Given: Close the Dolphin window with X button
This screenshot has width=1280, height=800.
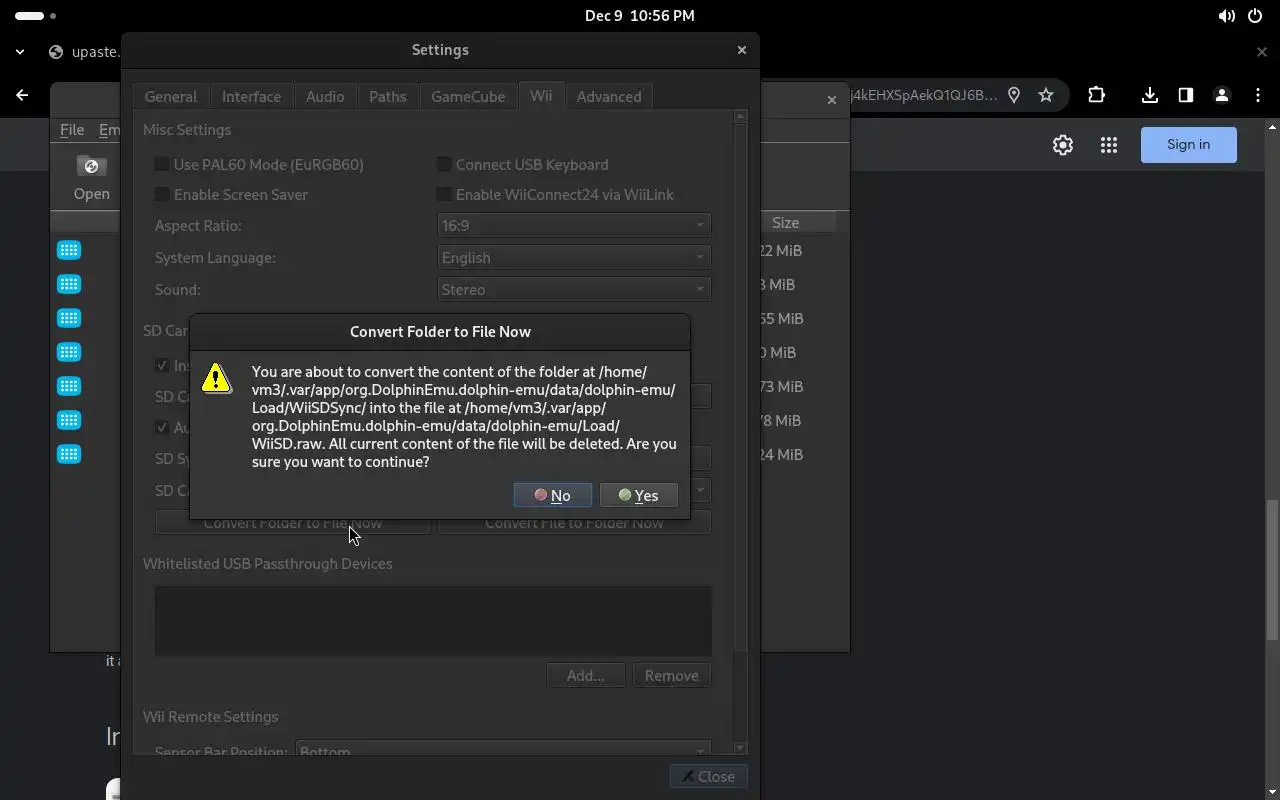Looking at the screenshot, I should point(831,99).
